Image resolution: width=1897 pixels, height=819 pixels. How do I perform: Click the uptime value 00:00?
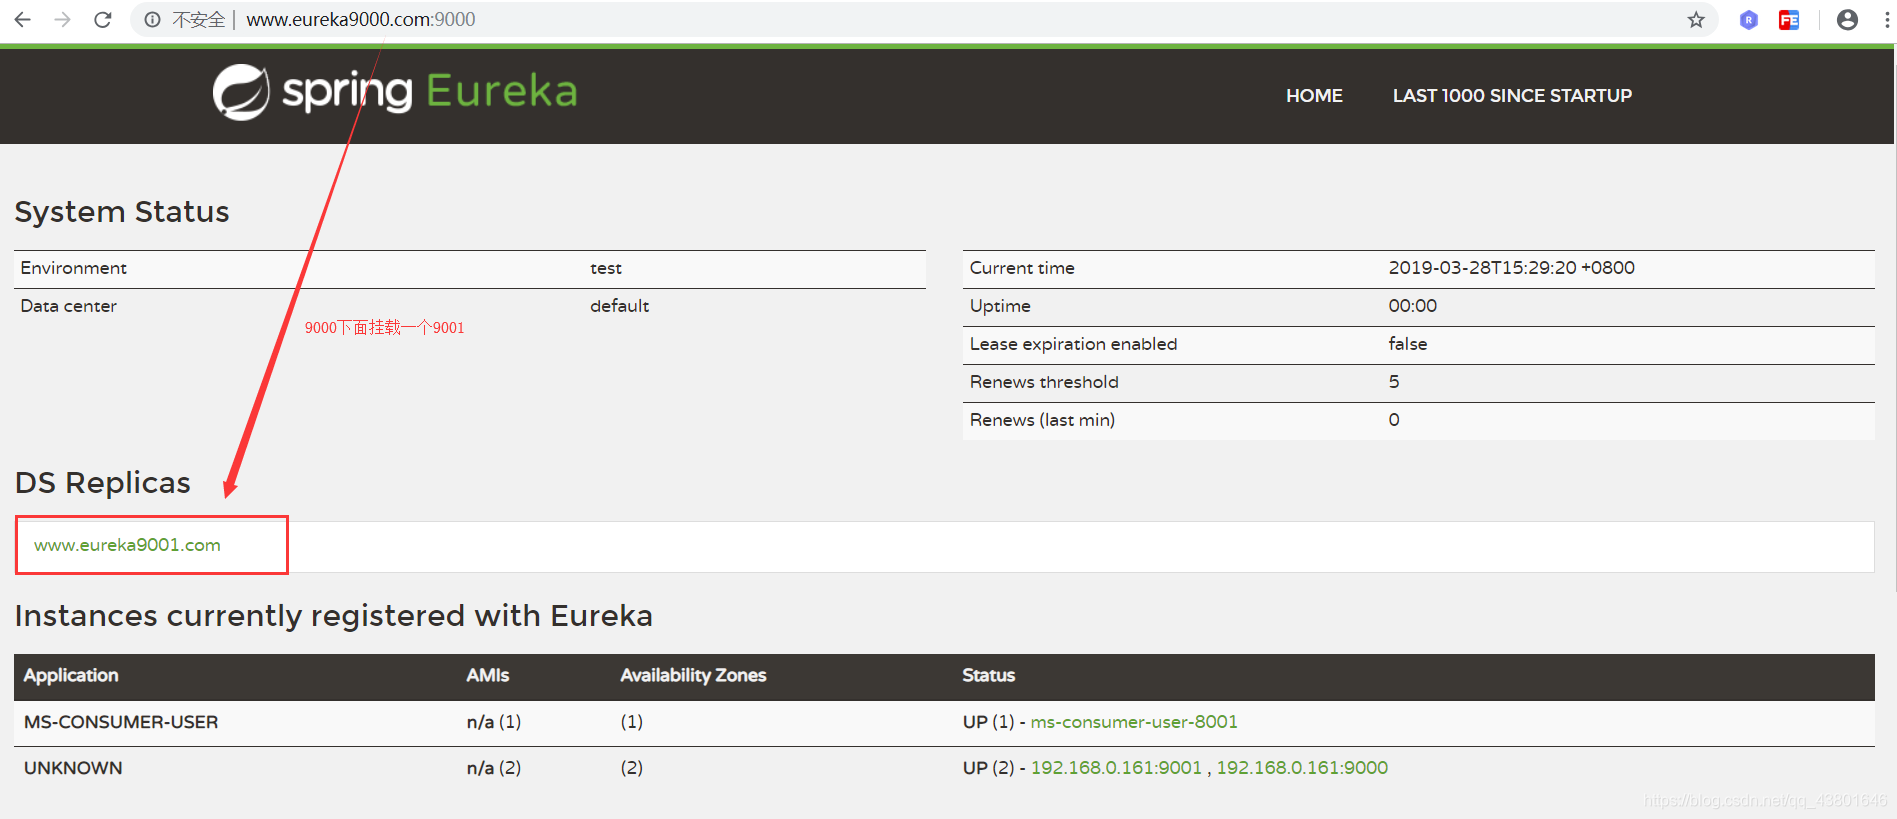point(1412,306)
